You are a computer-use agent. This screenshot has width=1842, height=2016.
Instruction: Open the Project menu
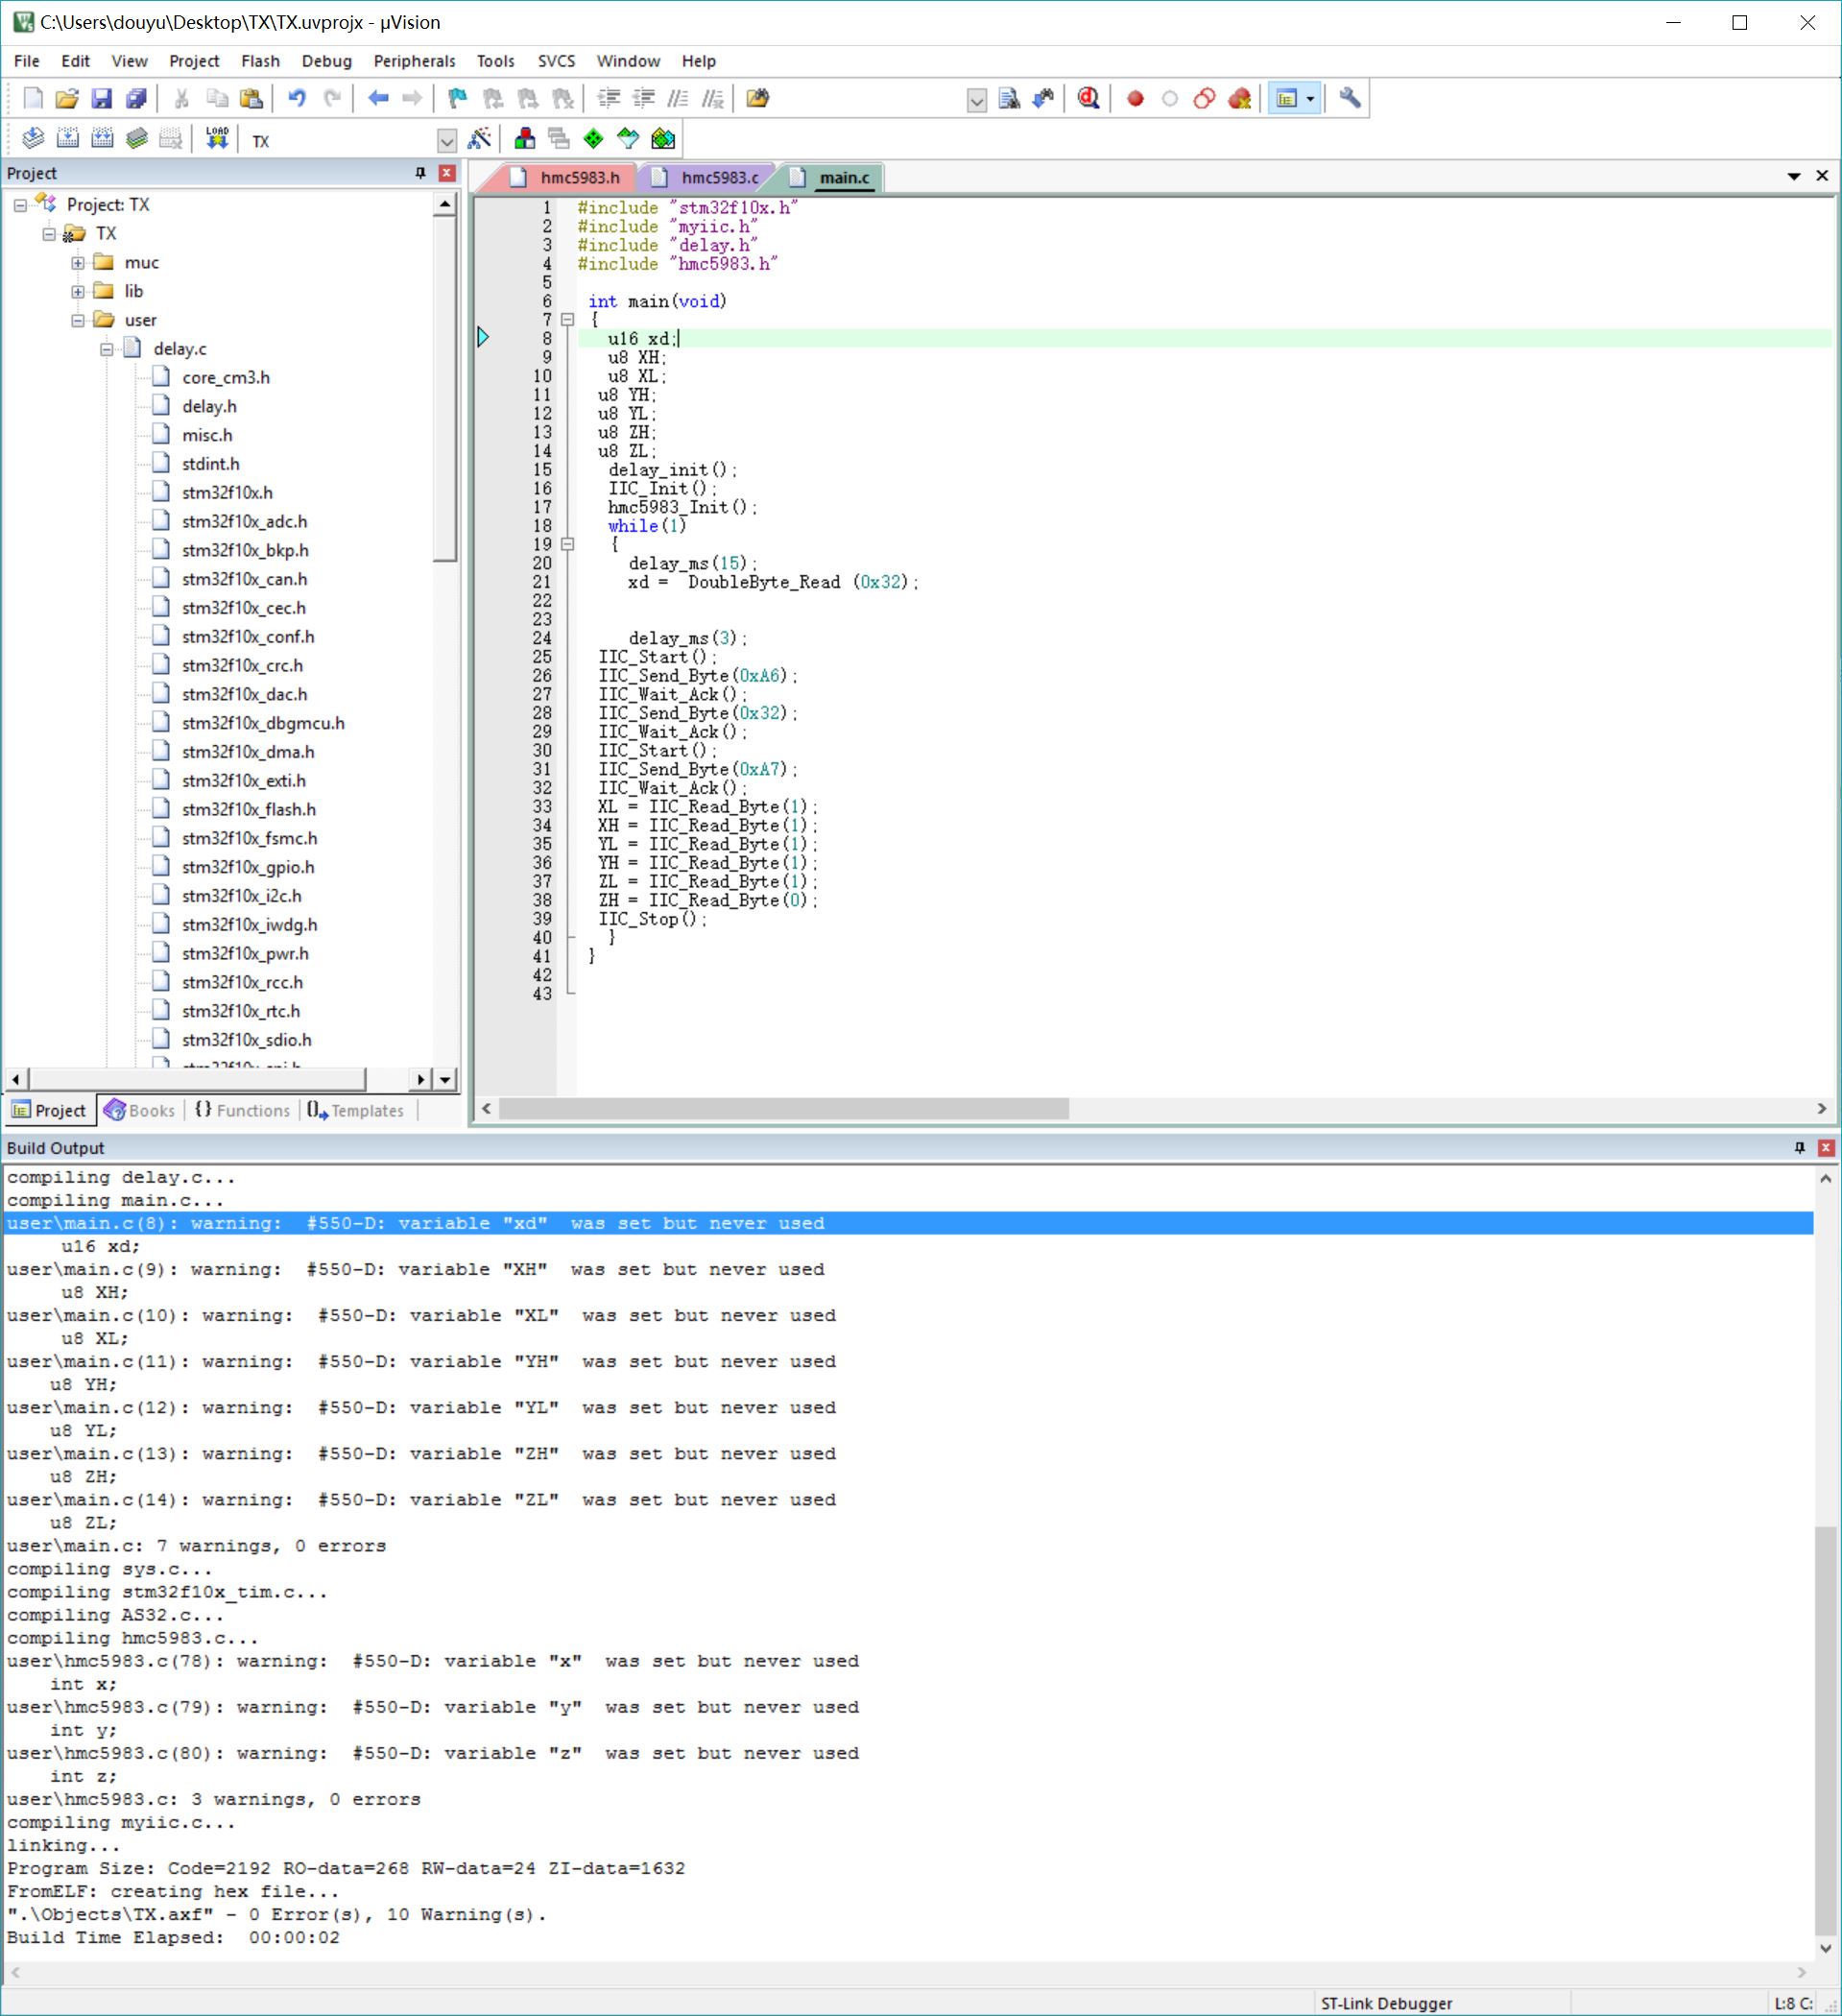tap(194, 61)
